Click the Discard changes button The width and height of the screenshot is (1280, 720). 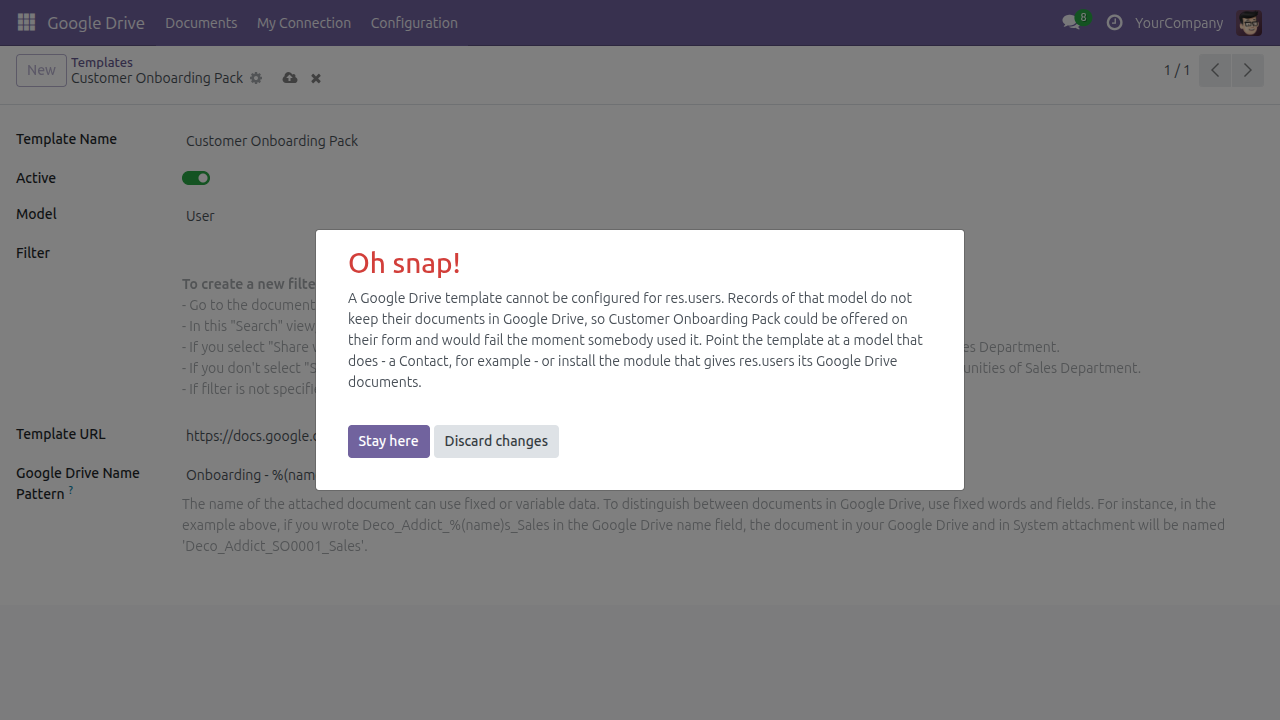click(x=496, y=441)
